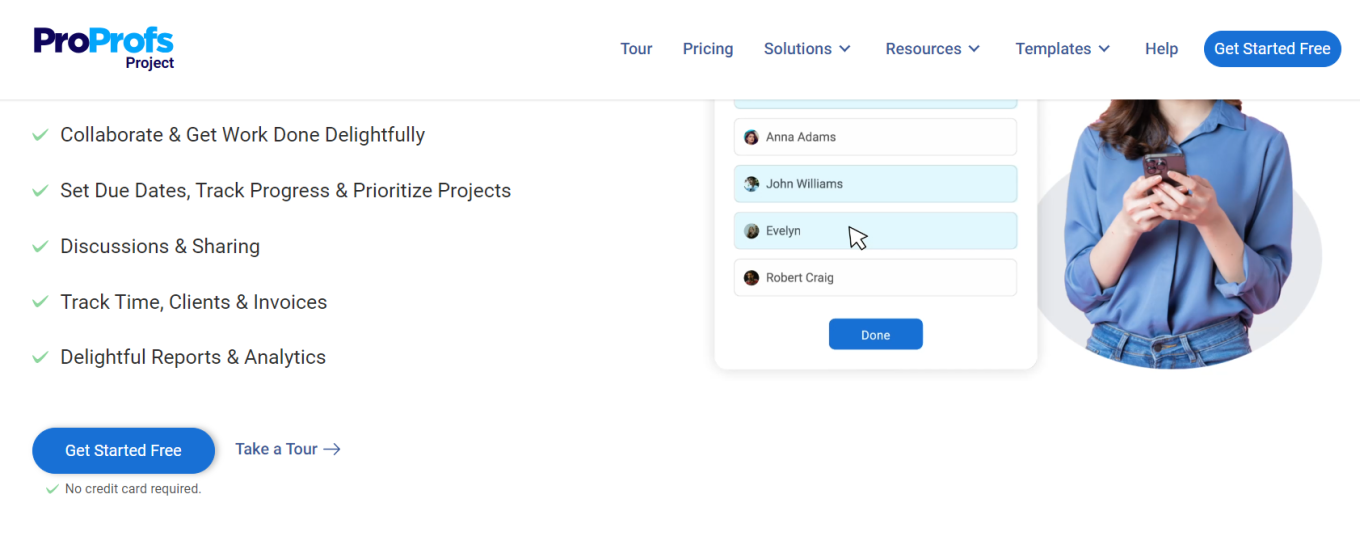Click Get Started Free in the header
1360x549 pixels.
coord(1272,49)
